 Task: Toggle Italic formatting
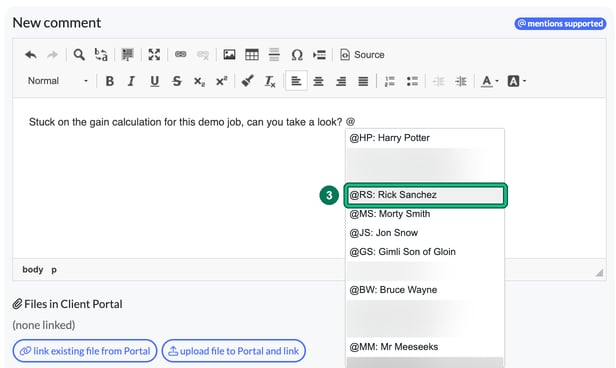(x=131, y=81)
